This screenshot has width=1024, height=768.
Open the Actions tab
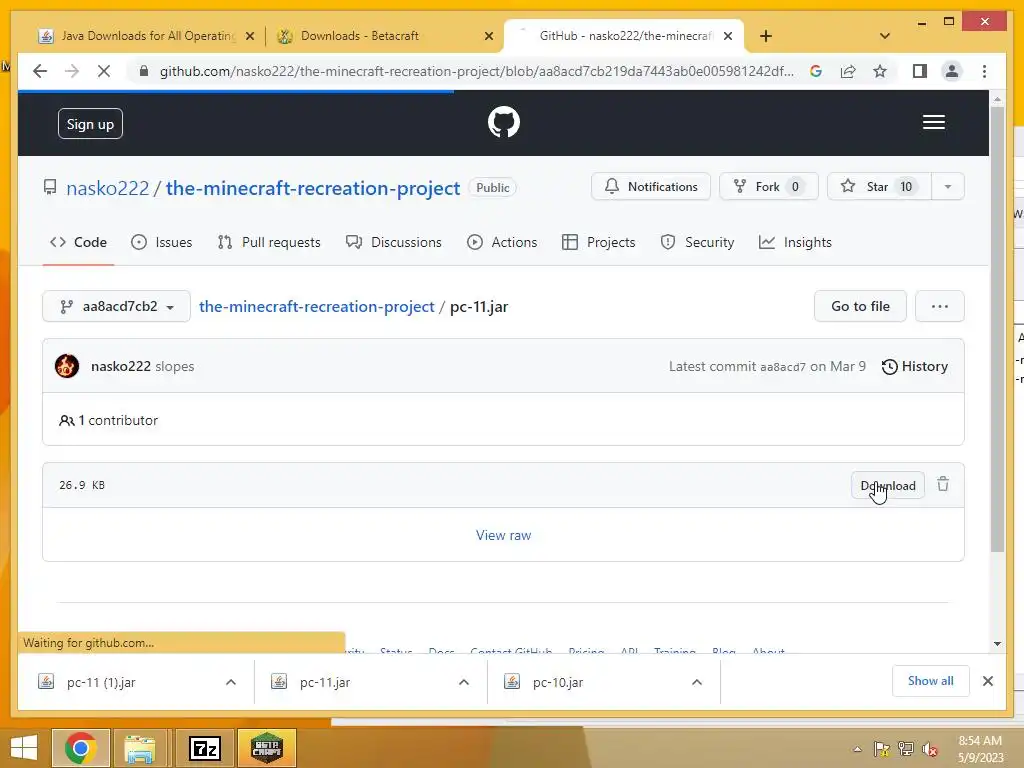coord(502,242)
